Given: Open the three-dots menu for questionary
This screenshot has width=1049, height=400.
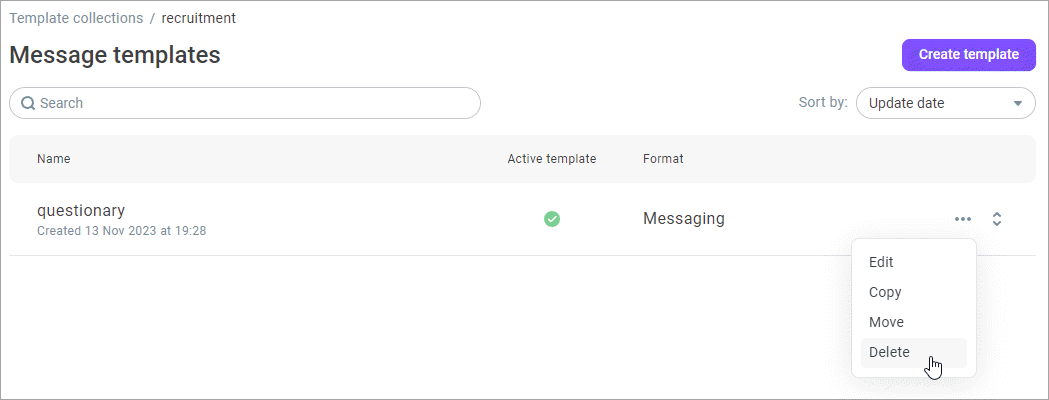Looking at the screenshot, I should (963, 219).
